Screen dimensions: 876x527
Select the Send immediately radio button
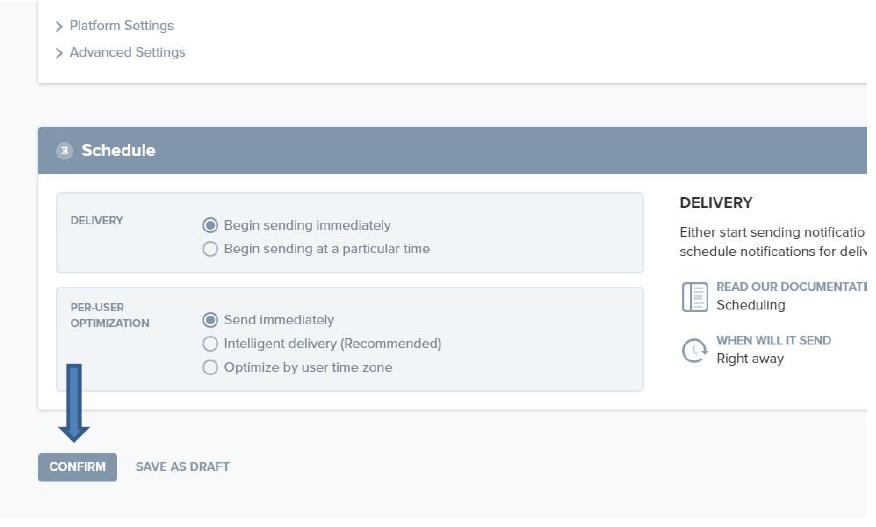coord(210,320)
